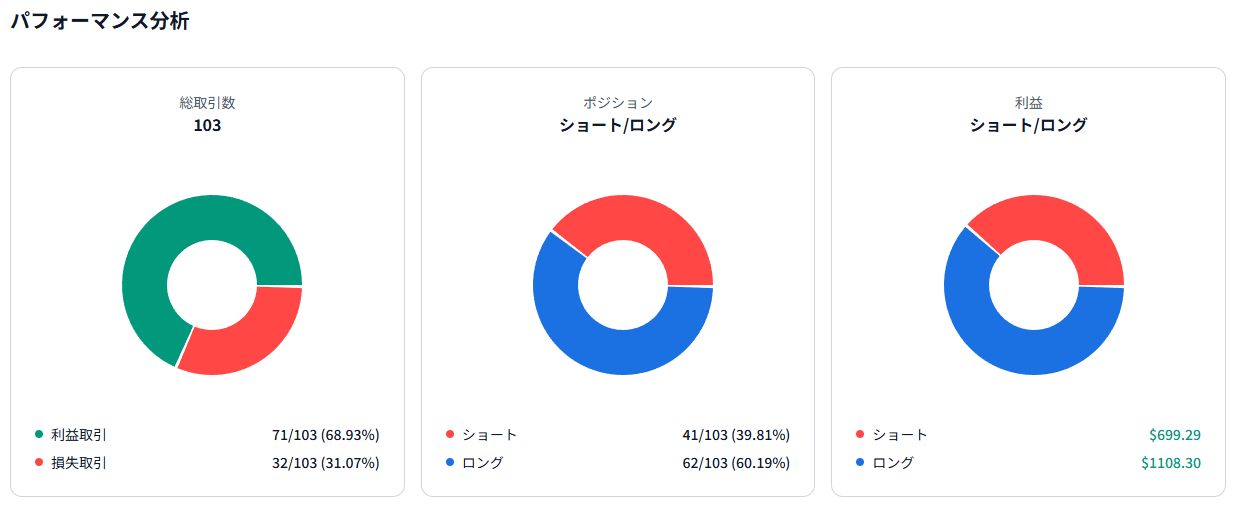This screenshot has width=1241, height=513.
Task: Click the green 利益取引 legend dot
Action: point(39,435)
